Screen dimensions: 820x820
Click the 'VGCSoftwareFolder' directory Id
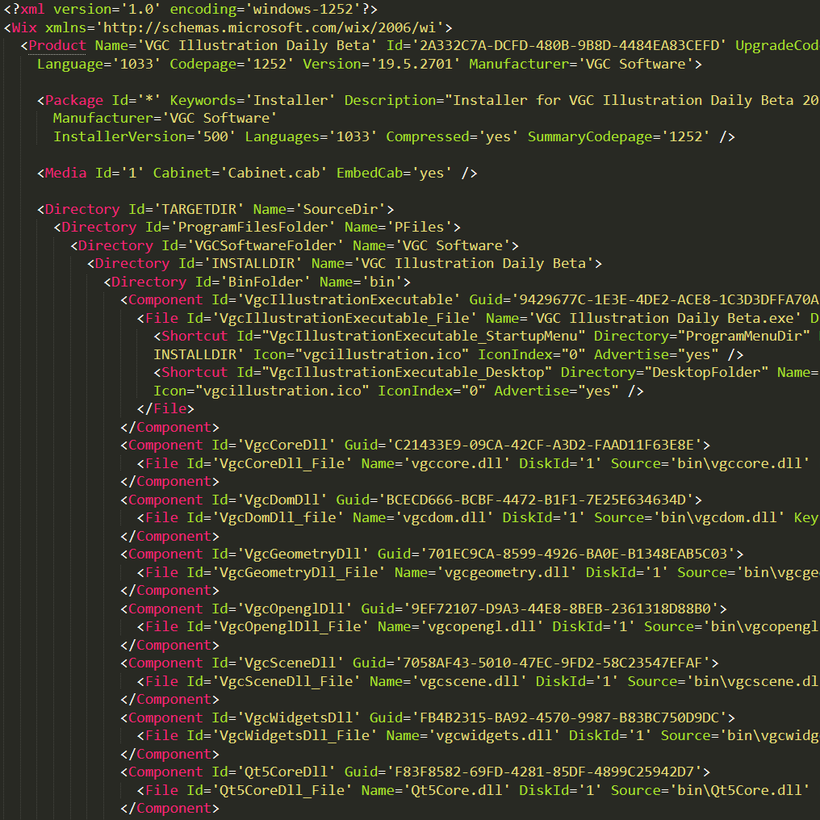tap(265, 245)
